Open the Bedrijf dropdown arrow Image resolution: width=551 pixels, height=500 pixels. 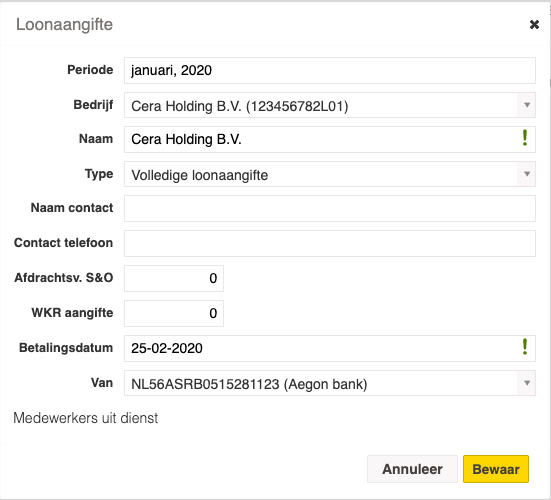tap(526, 105)
